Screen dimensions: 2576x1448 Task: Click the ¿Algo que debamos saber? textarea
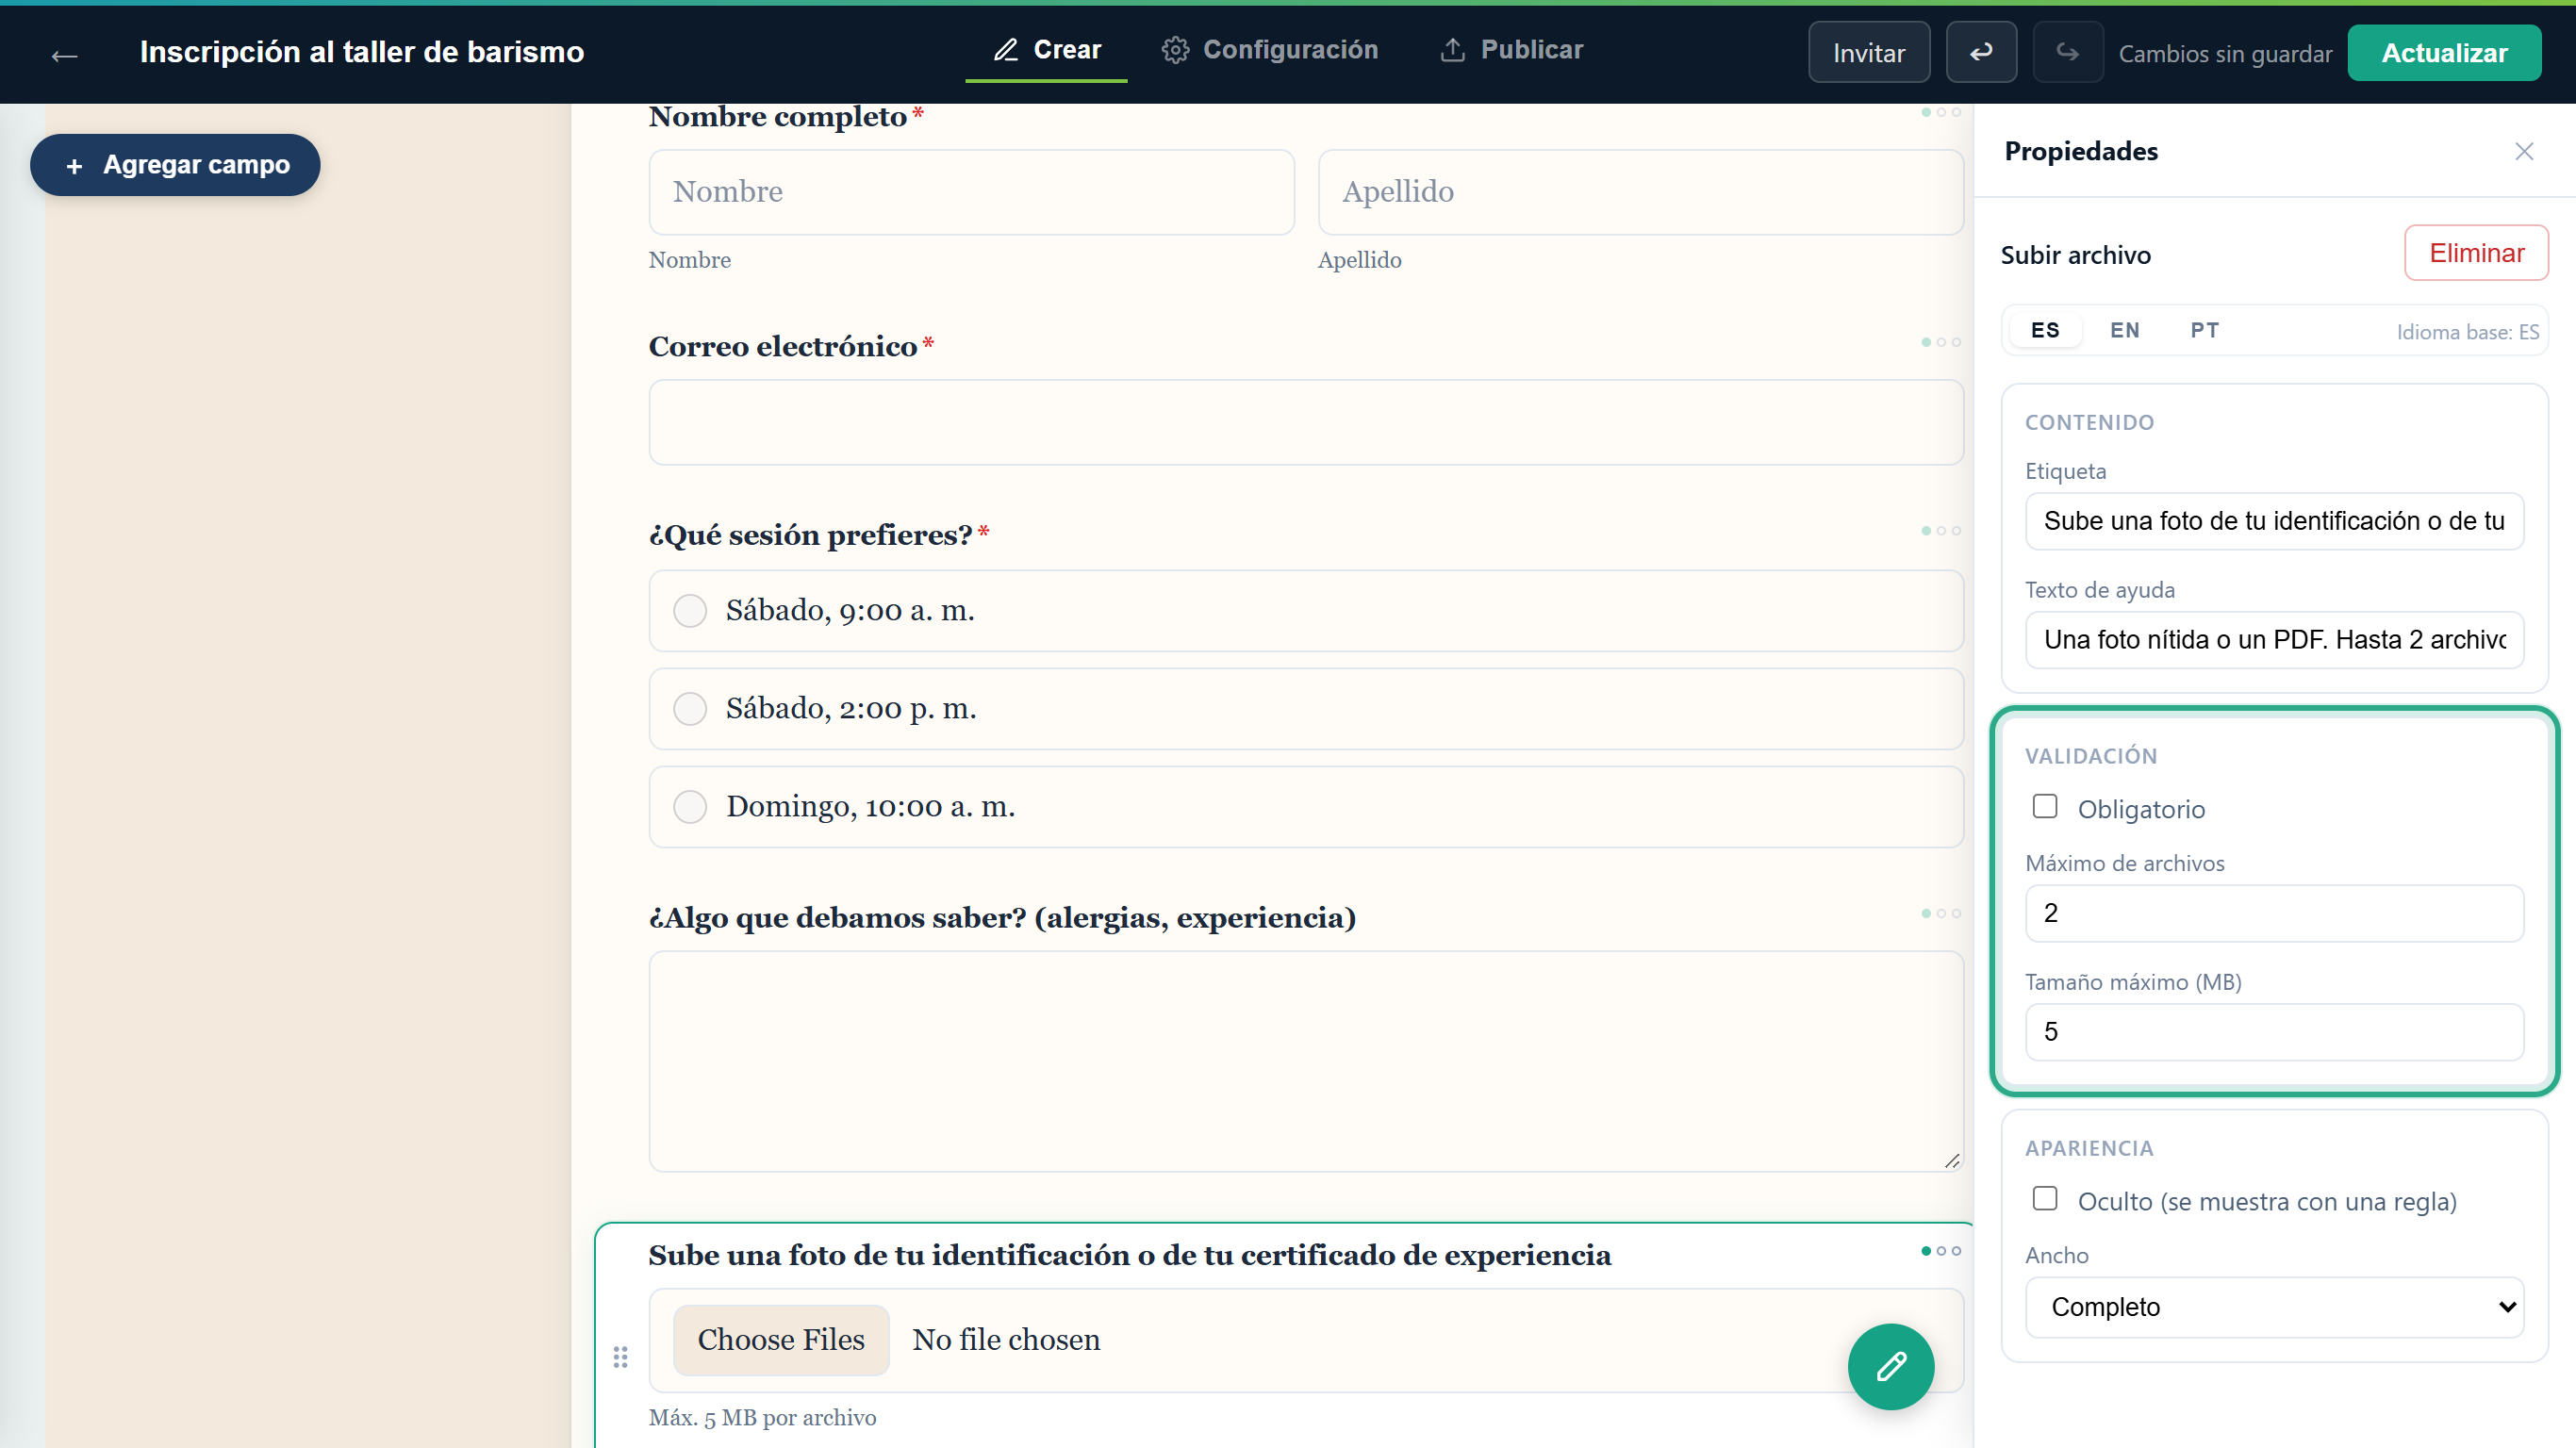(x=1305, y=1061)
